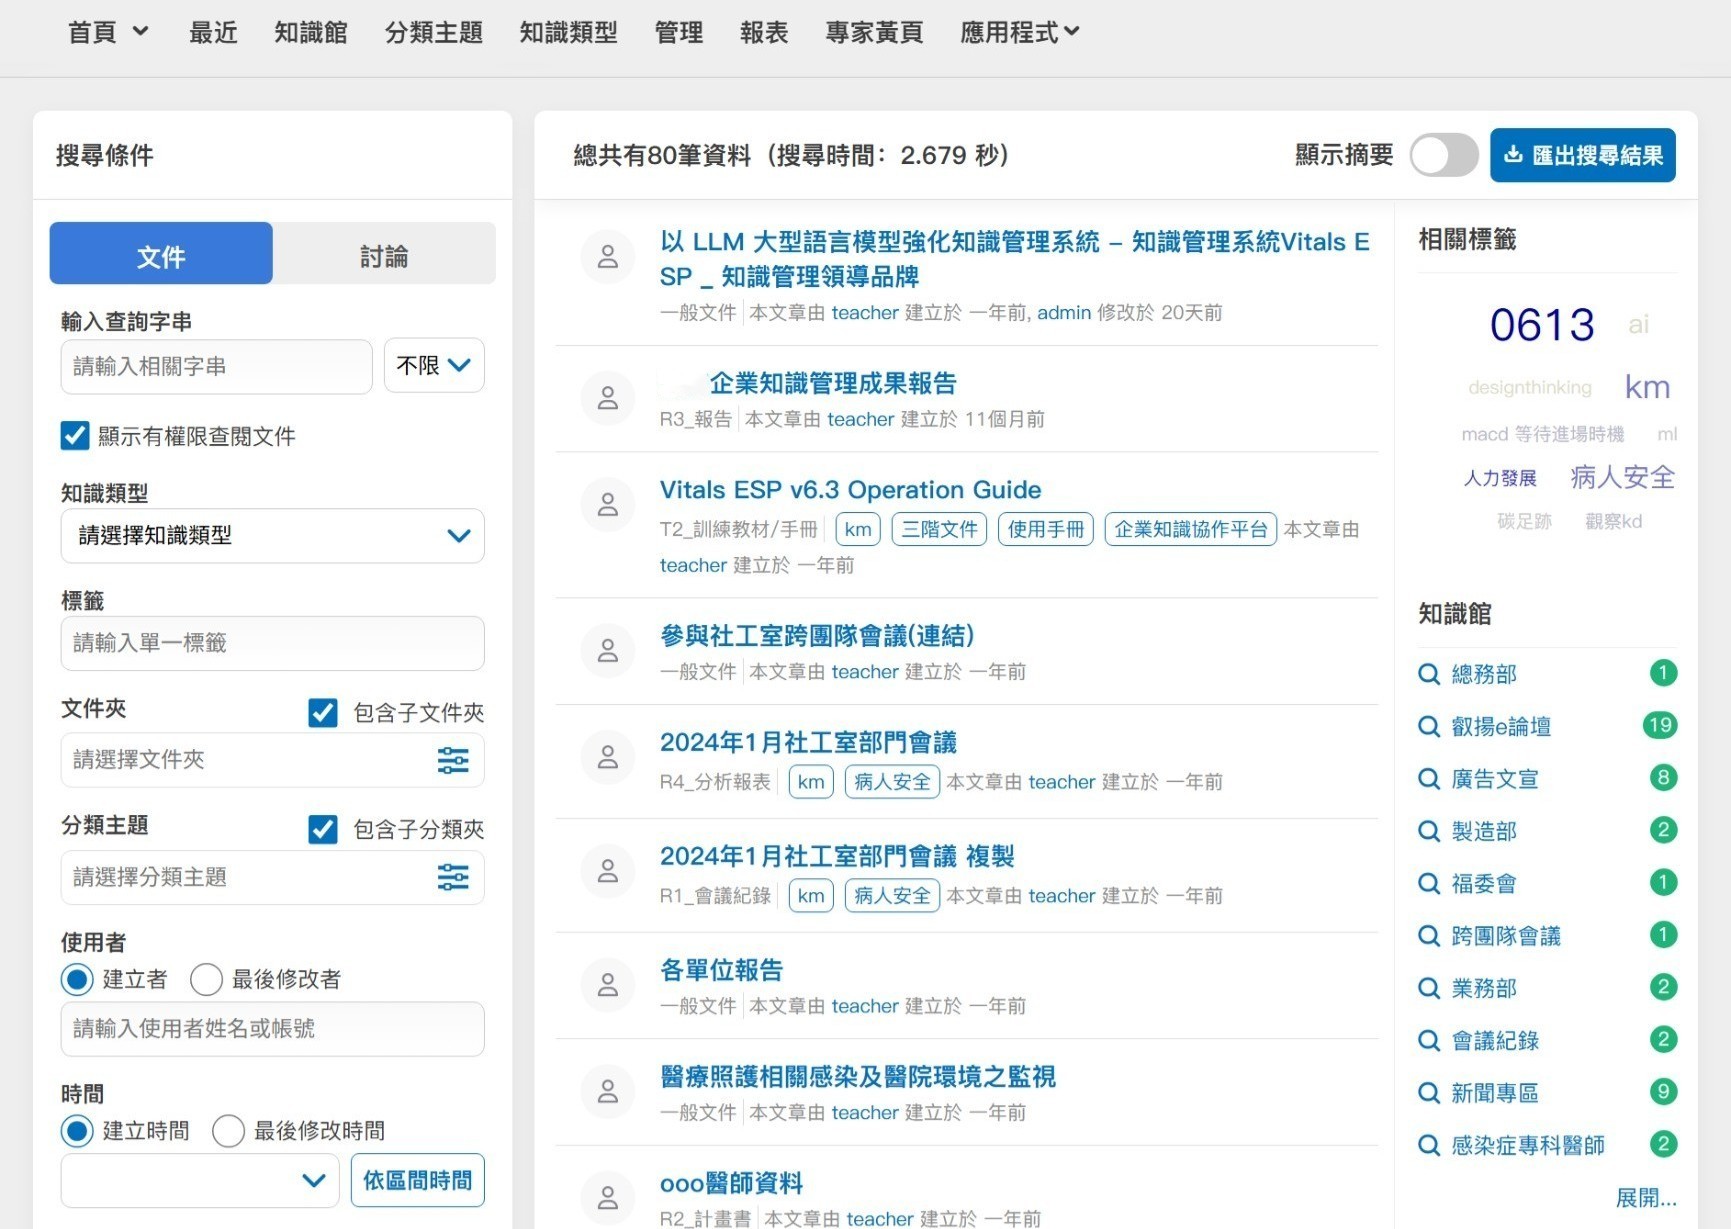Click the magnifier icon beside 跨團隊會議
This screenshot has height=1229, width=1731.
click(1429, 936)
